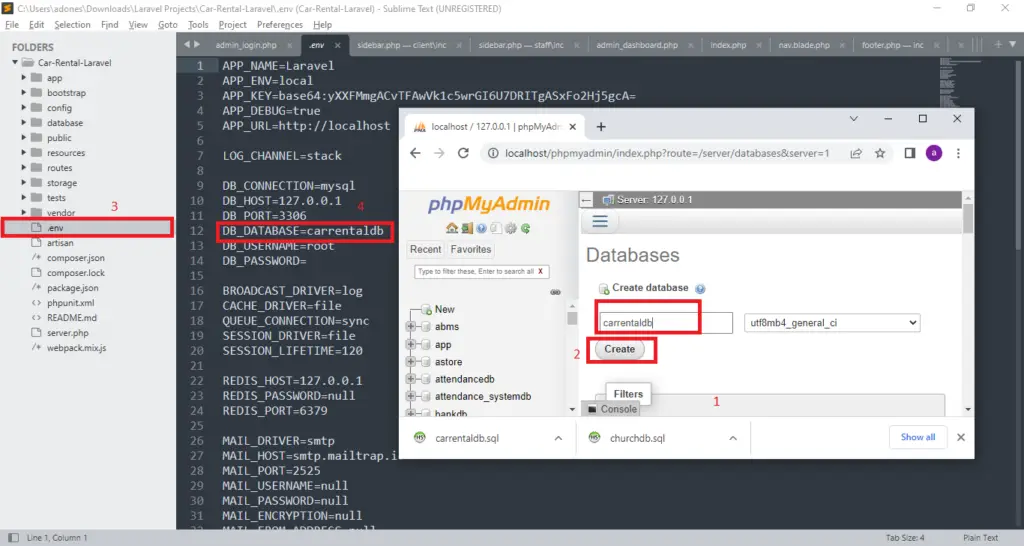Screen dimensions: 1024x546
Task: Open phpMyAdmin home icon
Action: tap(451, 228)
